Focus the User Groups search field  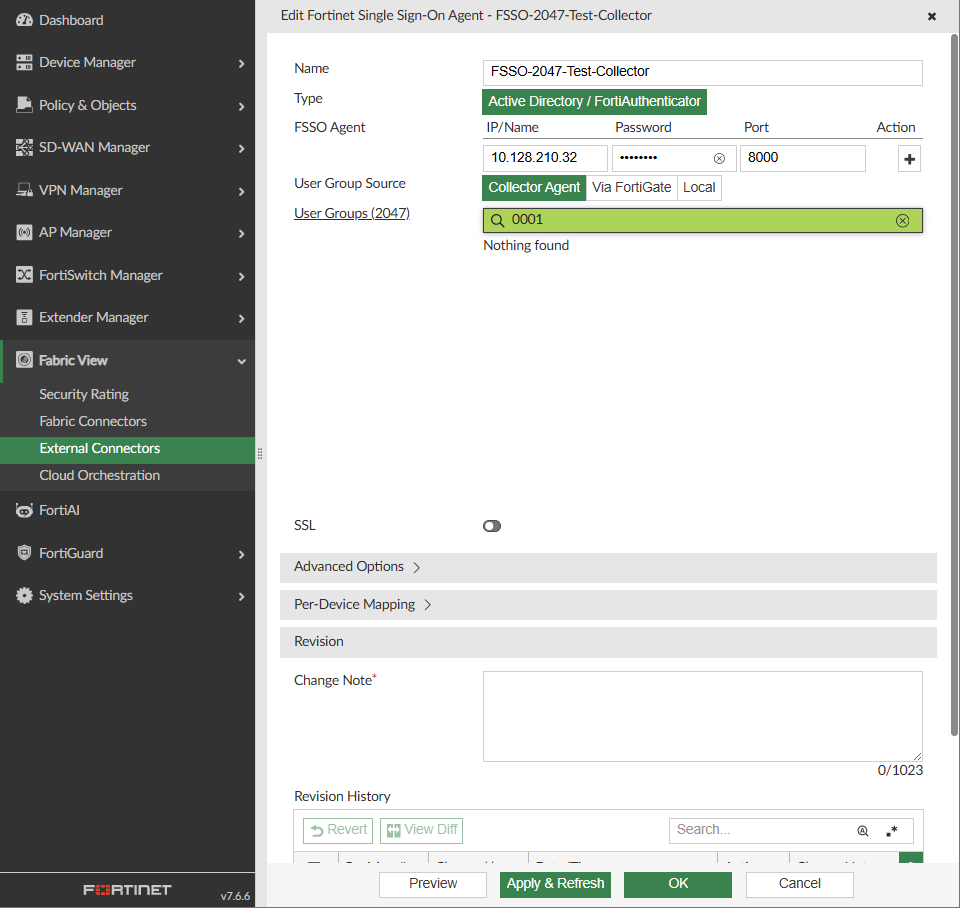click(702, 220)
